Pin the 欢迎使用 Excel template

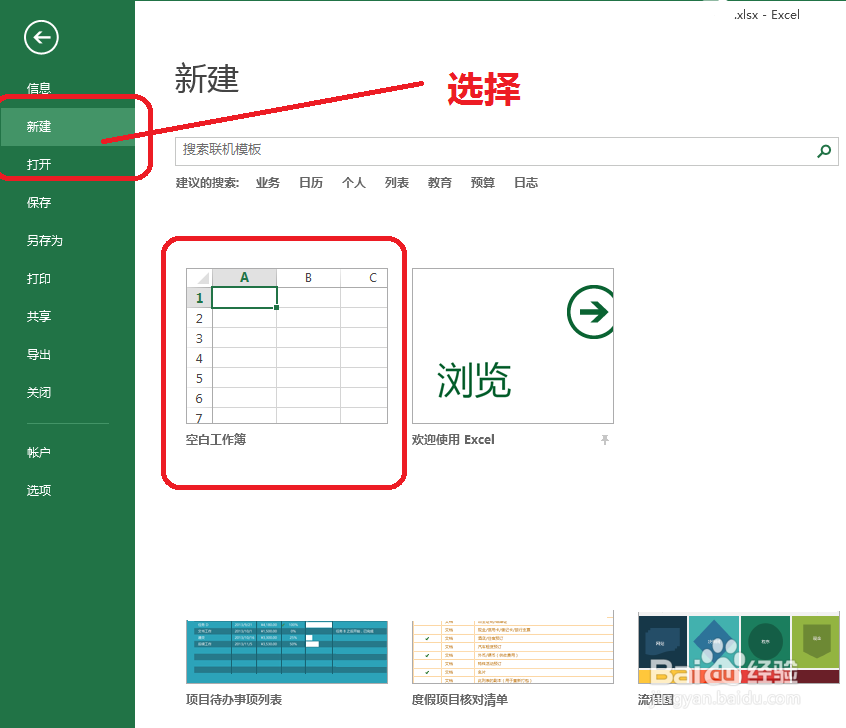click(x=606, y=440)
